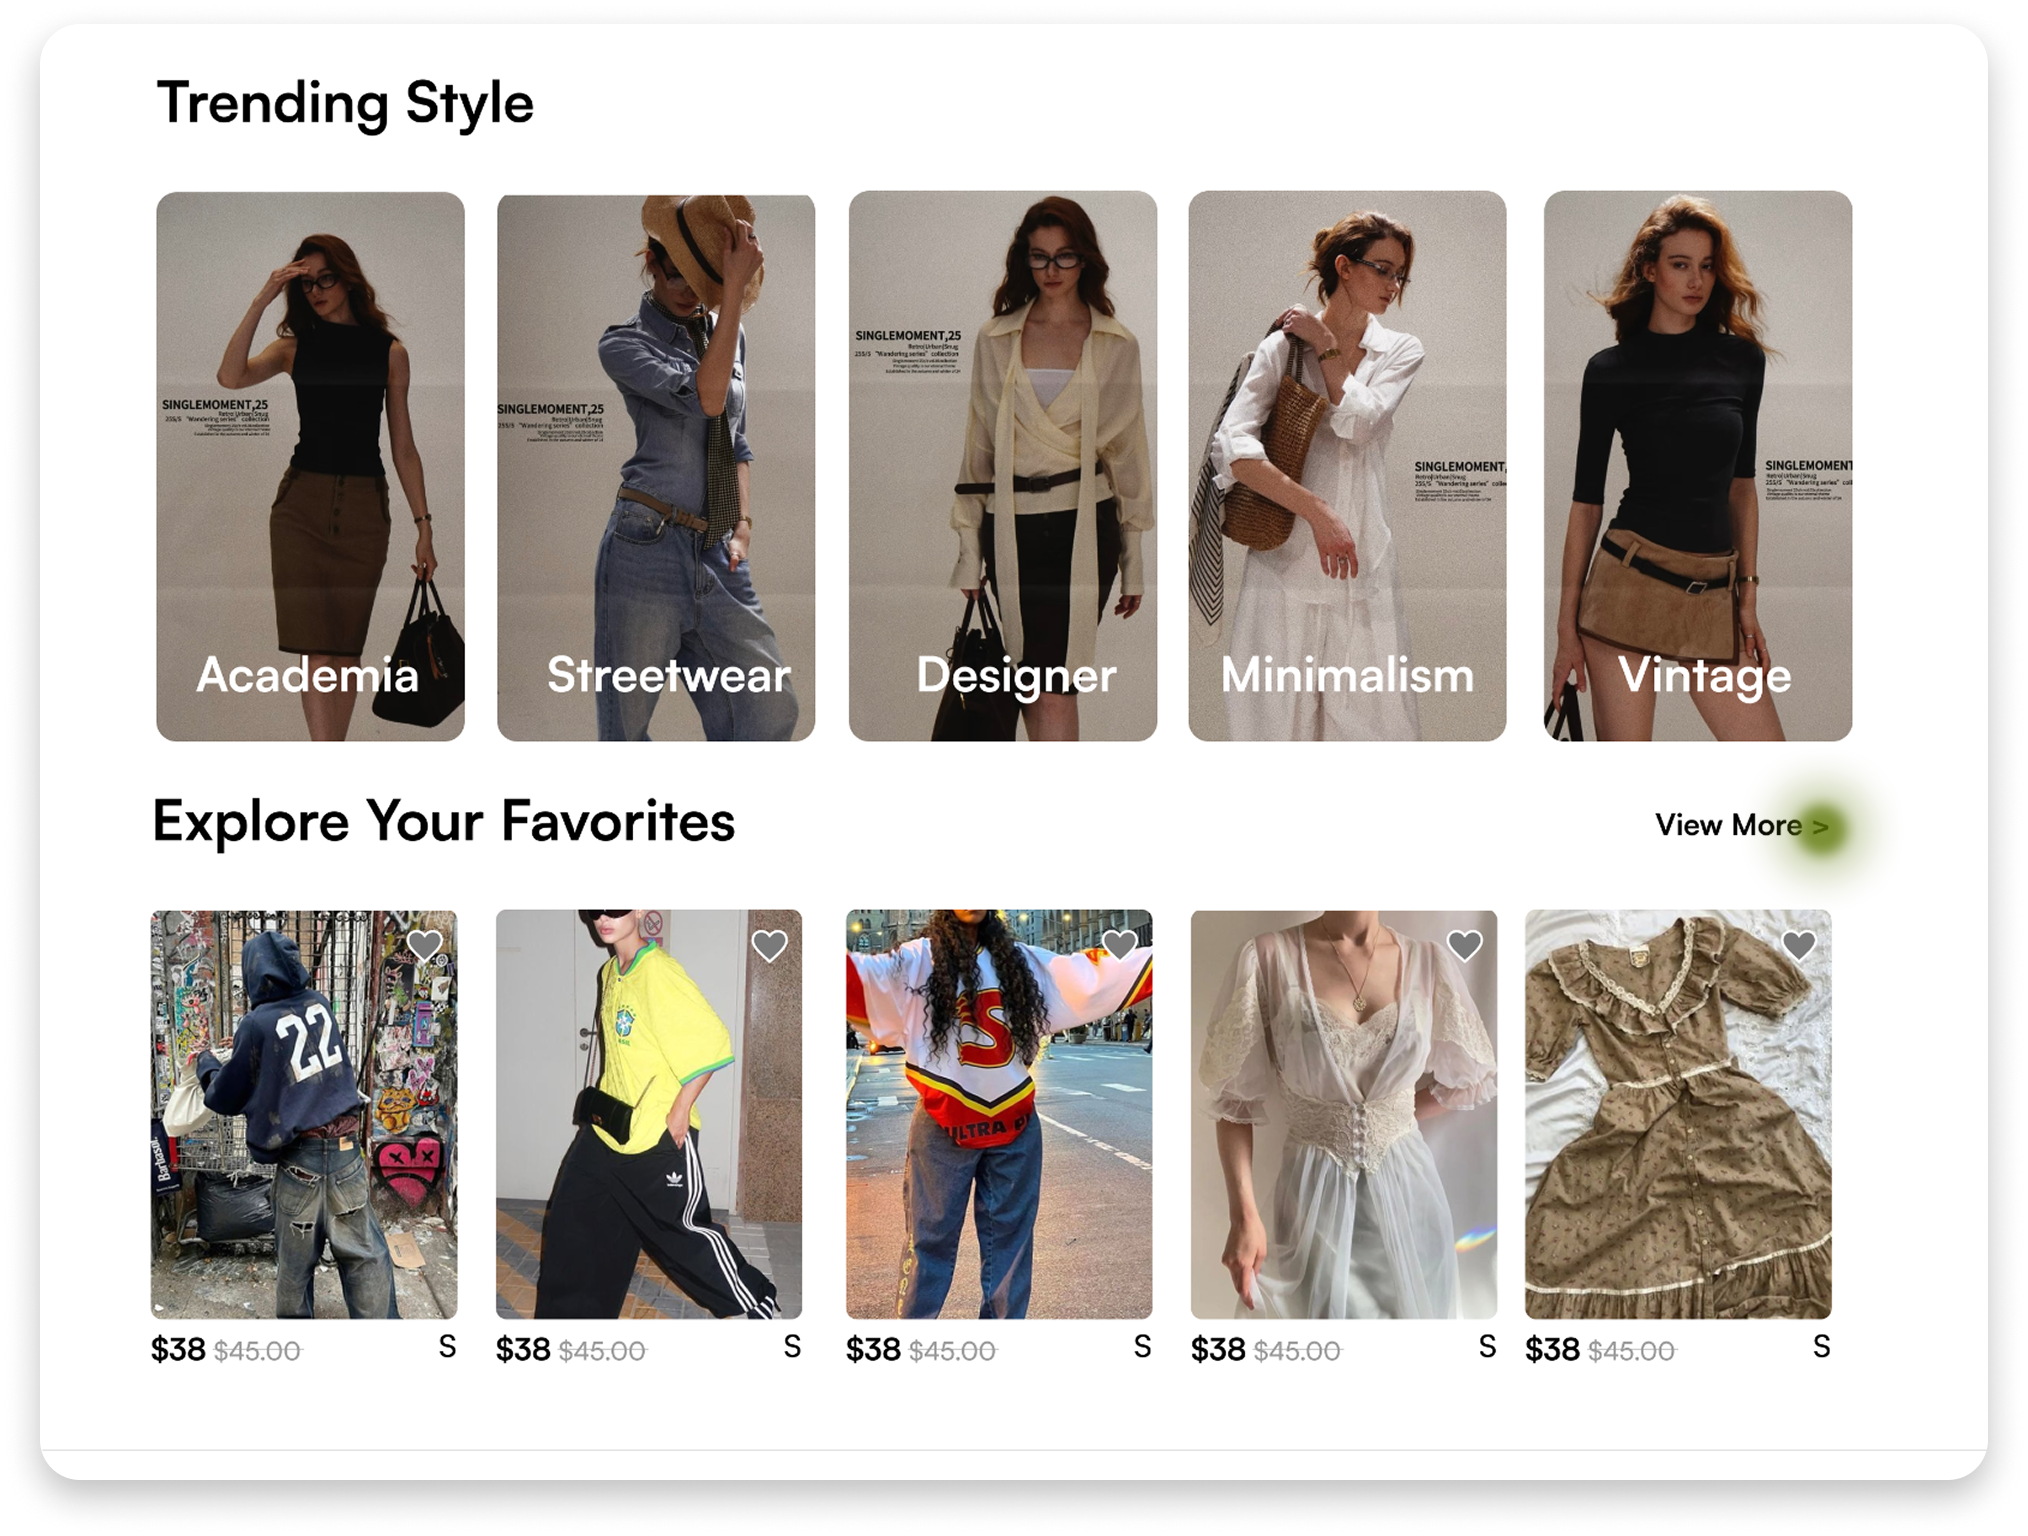The image size is (2028, 1536).
Task: Open the Designer trending style
Action: (x=1002, y=466)
